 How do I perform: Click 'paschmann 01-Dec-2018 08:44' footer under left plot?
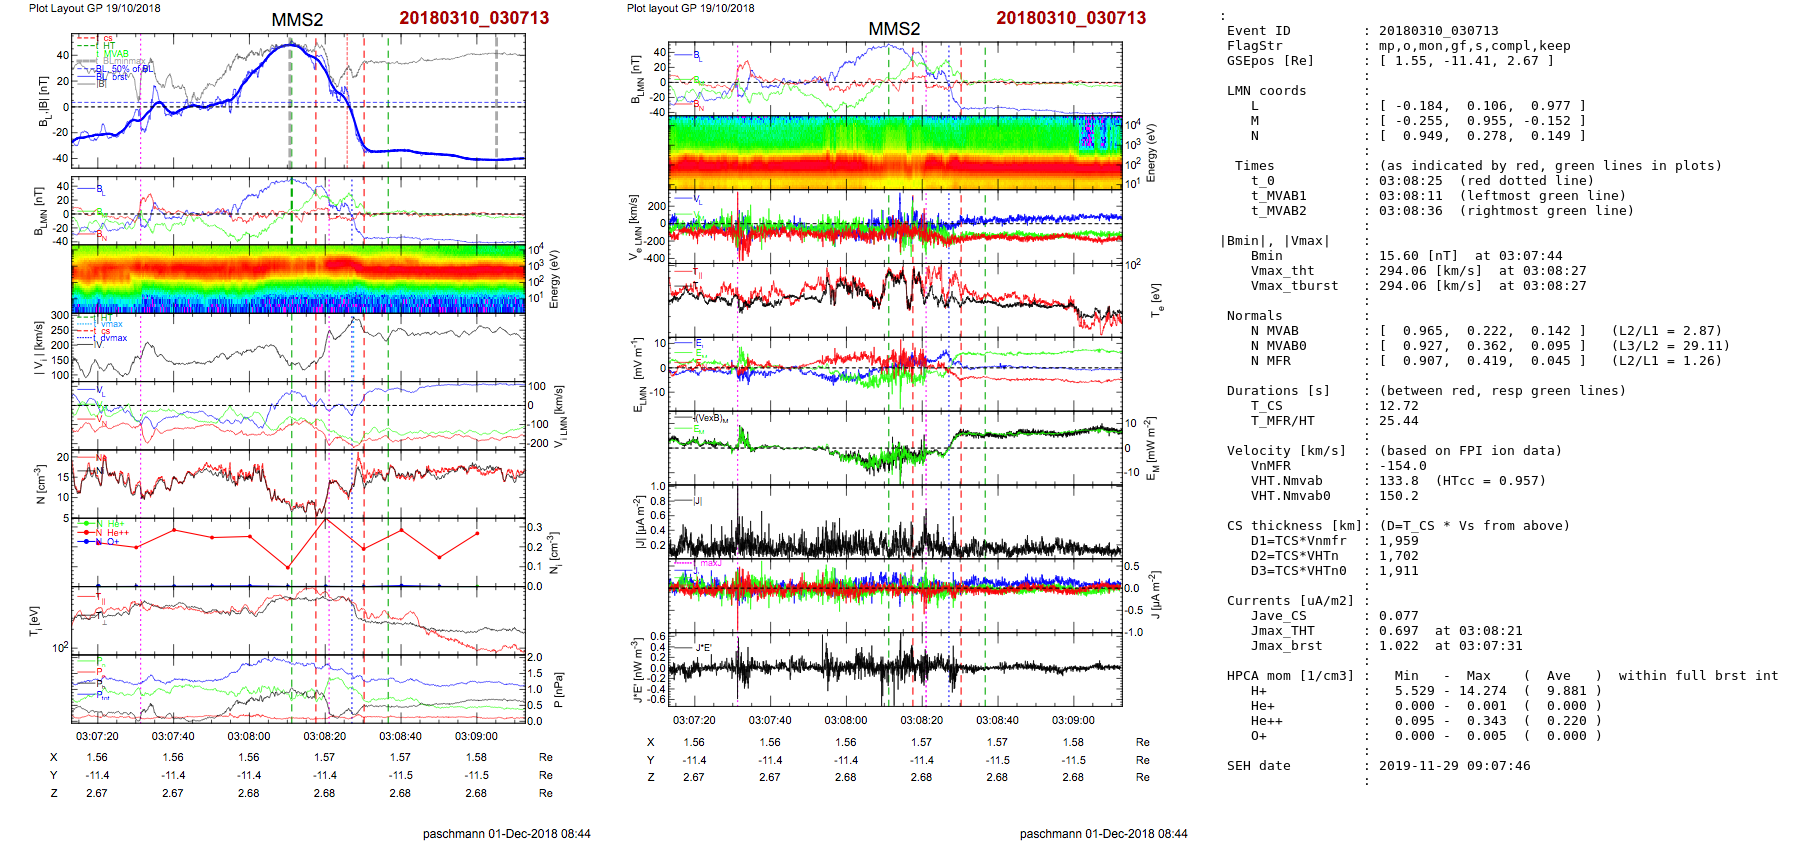click(507, 834)
